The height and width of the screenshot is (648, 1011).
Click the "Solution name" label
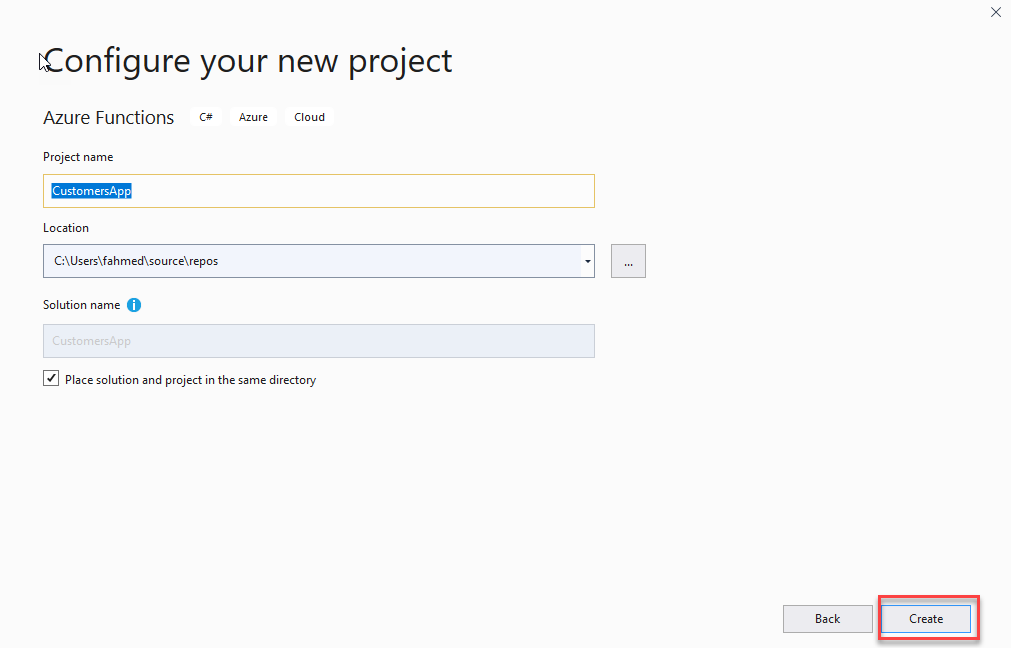point(81,305)
